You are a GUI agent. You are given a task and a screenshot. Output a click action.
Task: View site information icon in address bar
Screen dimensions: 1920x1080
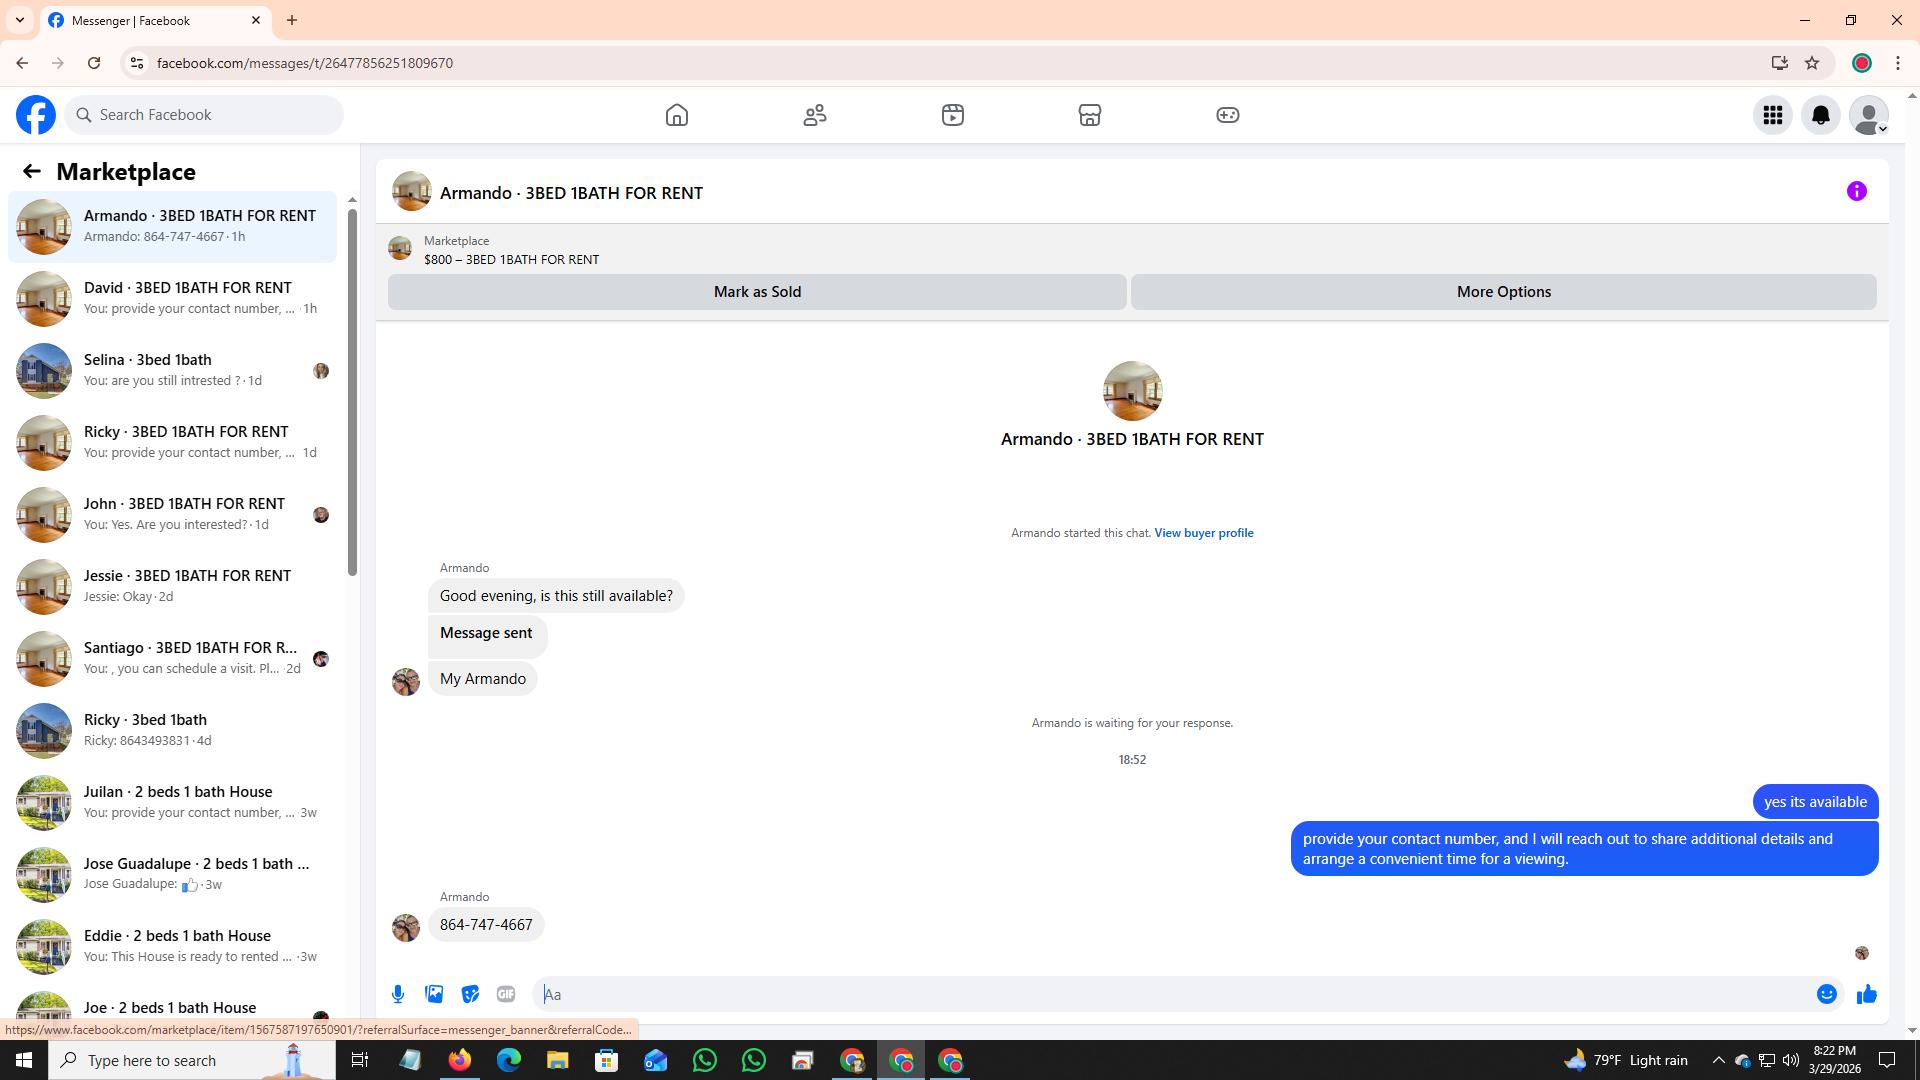click(x=137, y=63)
